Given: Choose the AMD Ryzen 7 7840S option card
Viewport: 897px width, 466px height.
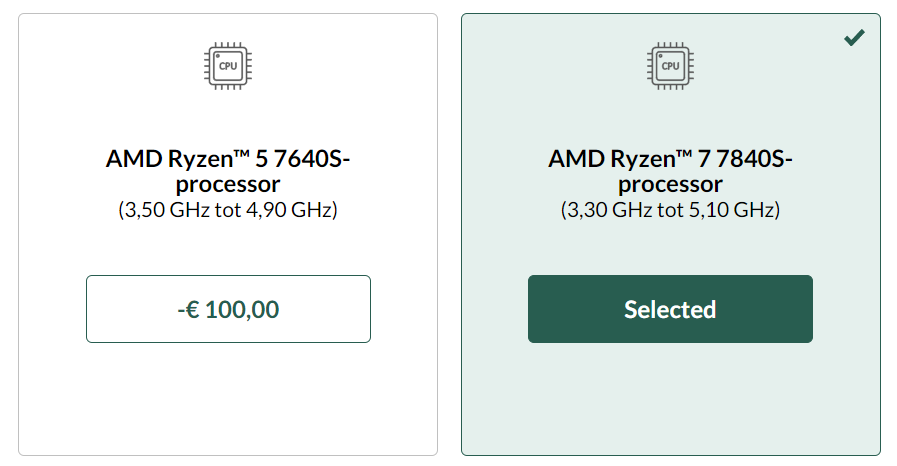Looking at the screenshot, I should [x=670, y=400].
